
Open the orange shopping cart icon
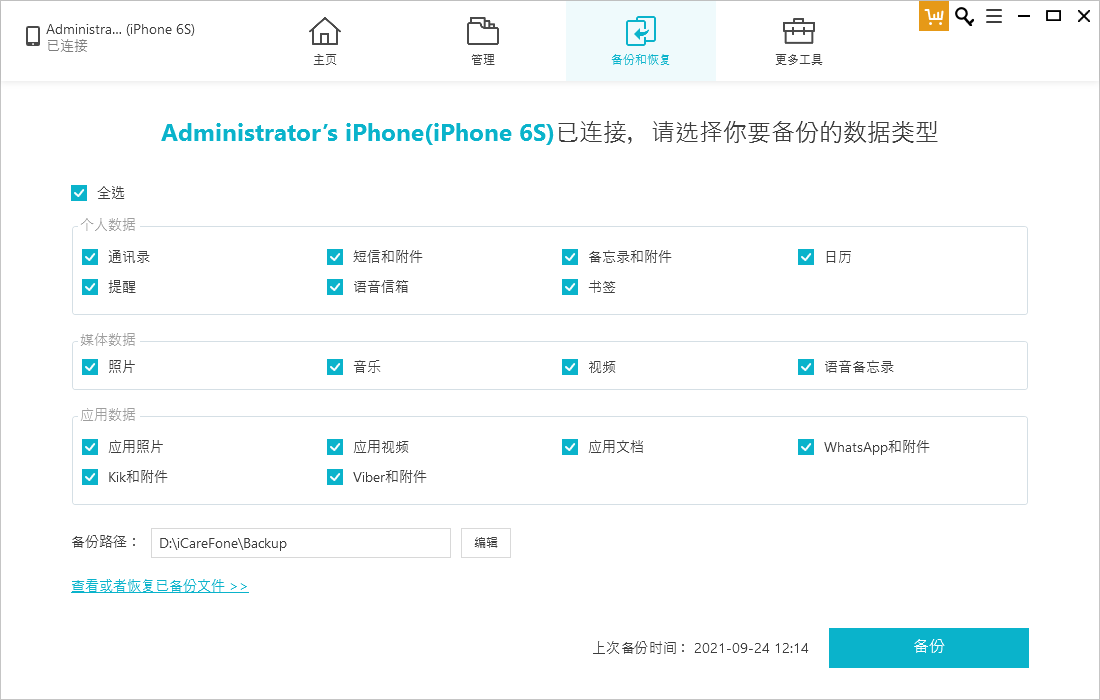(x=934, y=16)
